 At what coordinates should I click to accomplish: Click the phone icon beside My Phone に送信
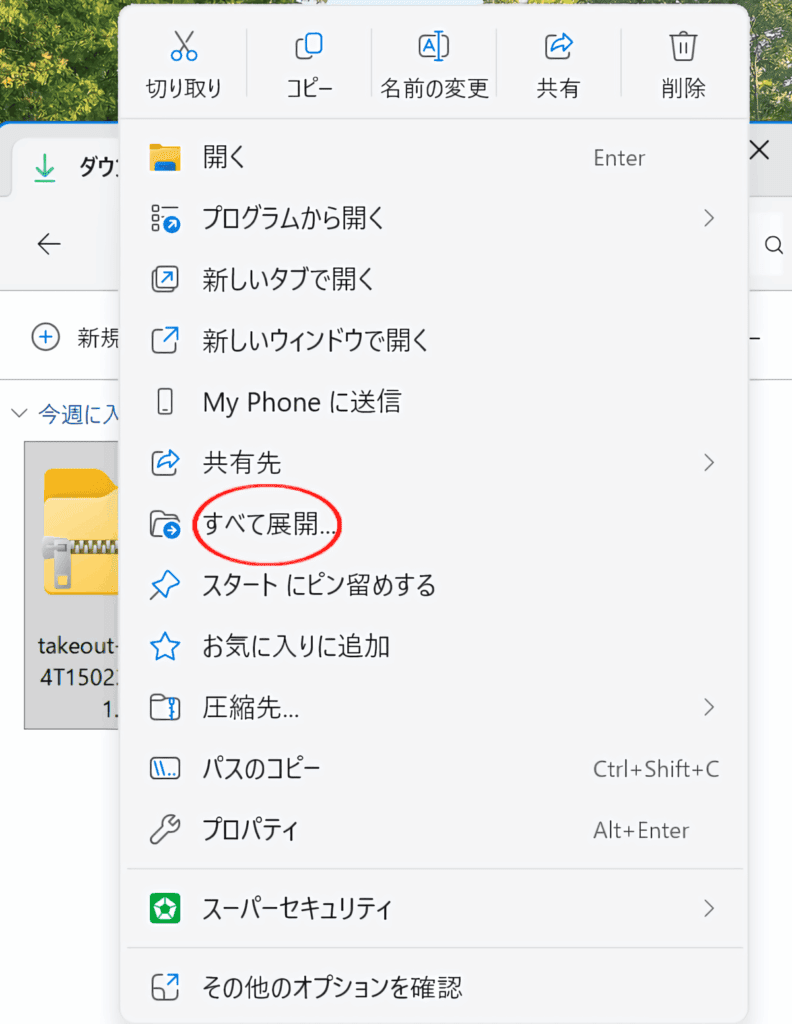pos(165,402)
